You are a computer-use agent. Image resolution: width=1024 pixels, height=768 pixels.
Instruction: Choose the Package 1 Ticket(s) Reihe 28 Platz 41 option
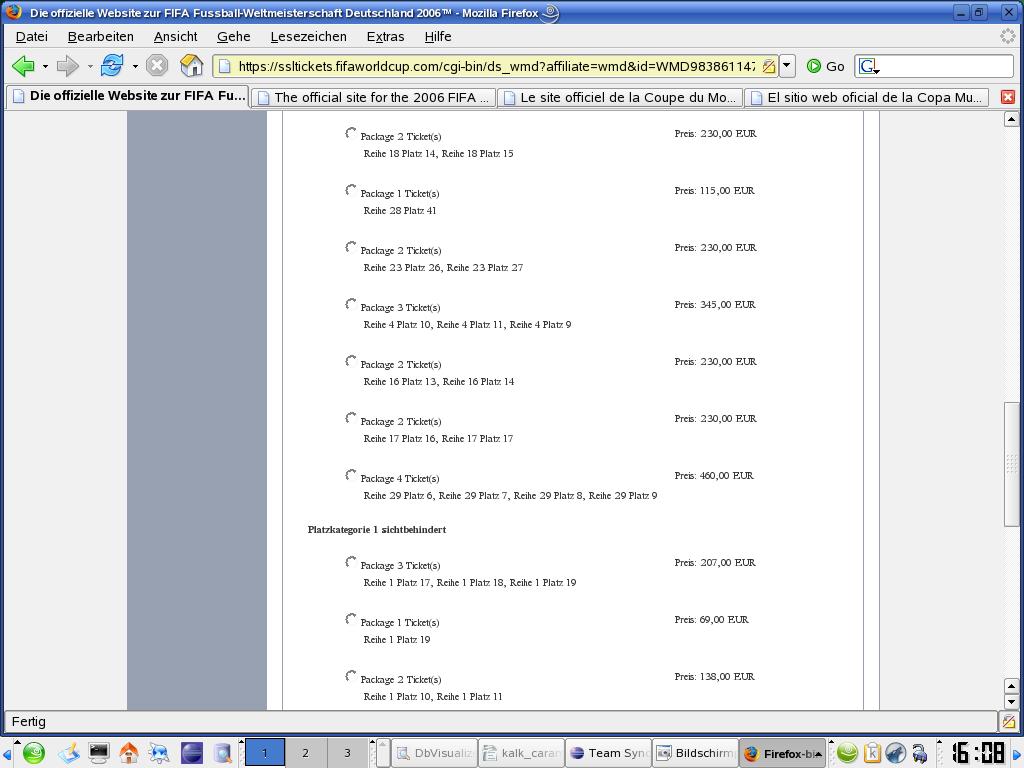[351, 191]
